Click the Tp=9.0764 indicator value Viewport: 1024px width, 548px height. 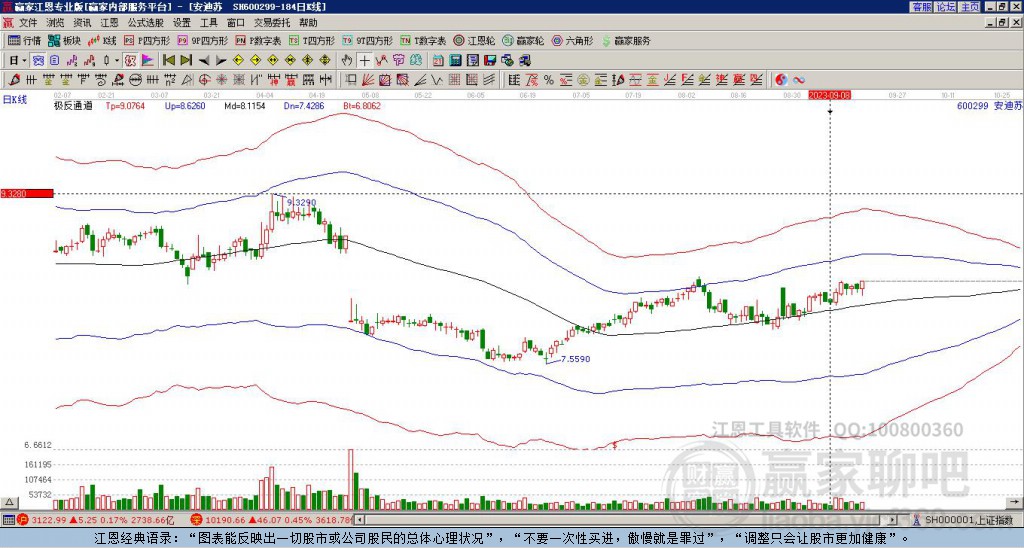point(126,106)
